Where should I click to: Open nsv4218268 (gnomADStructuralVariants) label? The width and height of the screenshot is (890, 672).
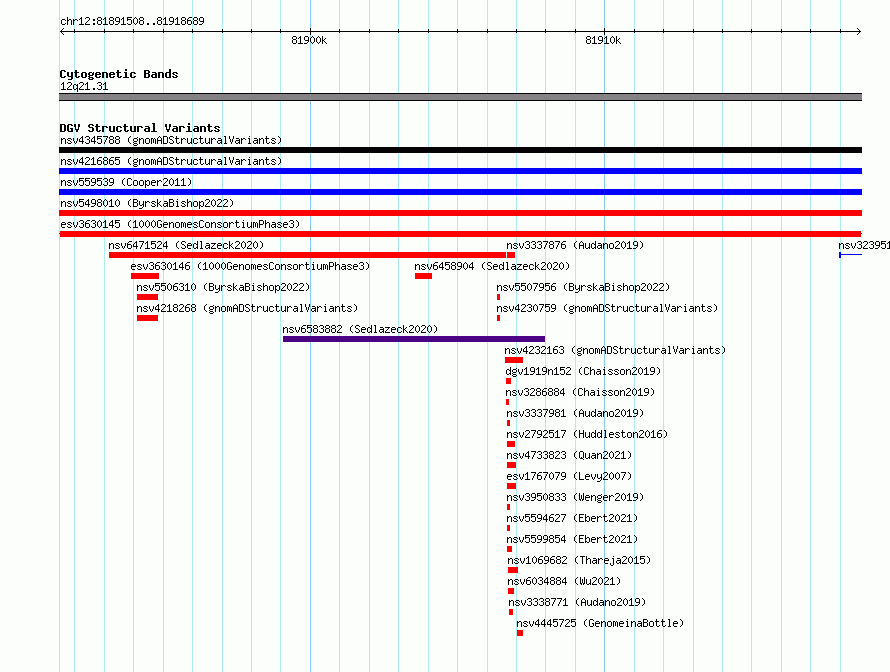[x=247, y=308]
